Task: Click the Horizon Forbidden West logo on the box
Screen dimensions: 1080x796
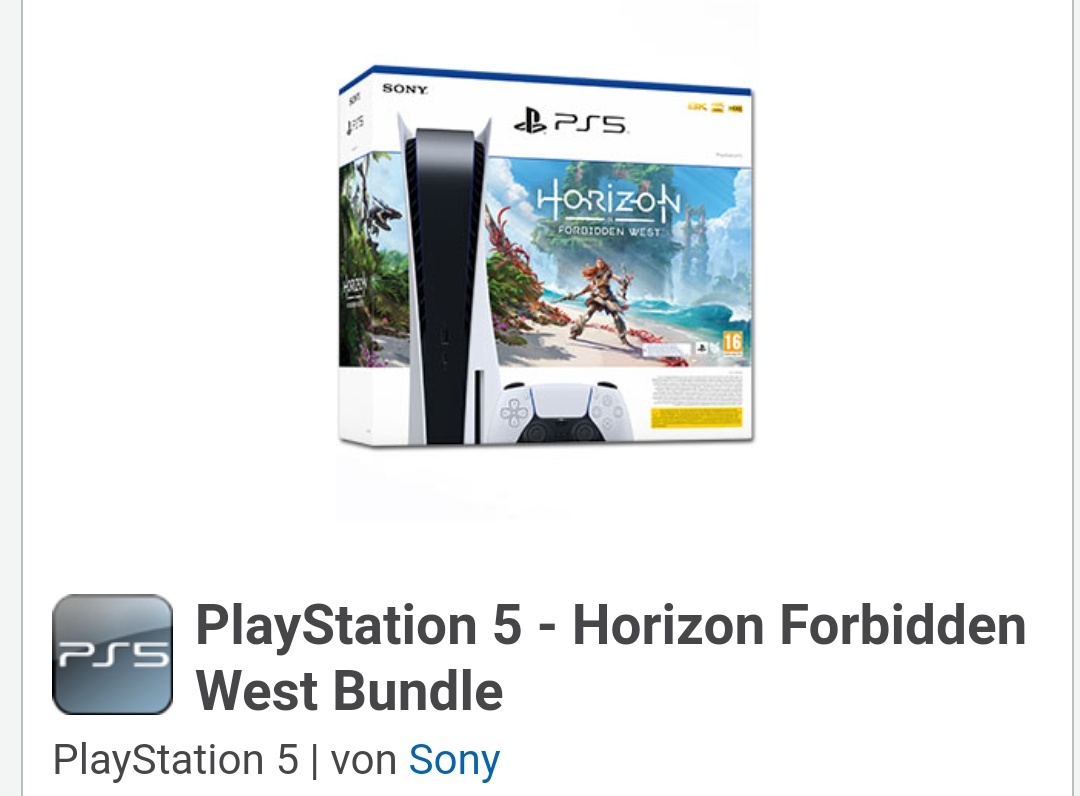Action: (x=608, y=210)
